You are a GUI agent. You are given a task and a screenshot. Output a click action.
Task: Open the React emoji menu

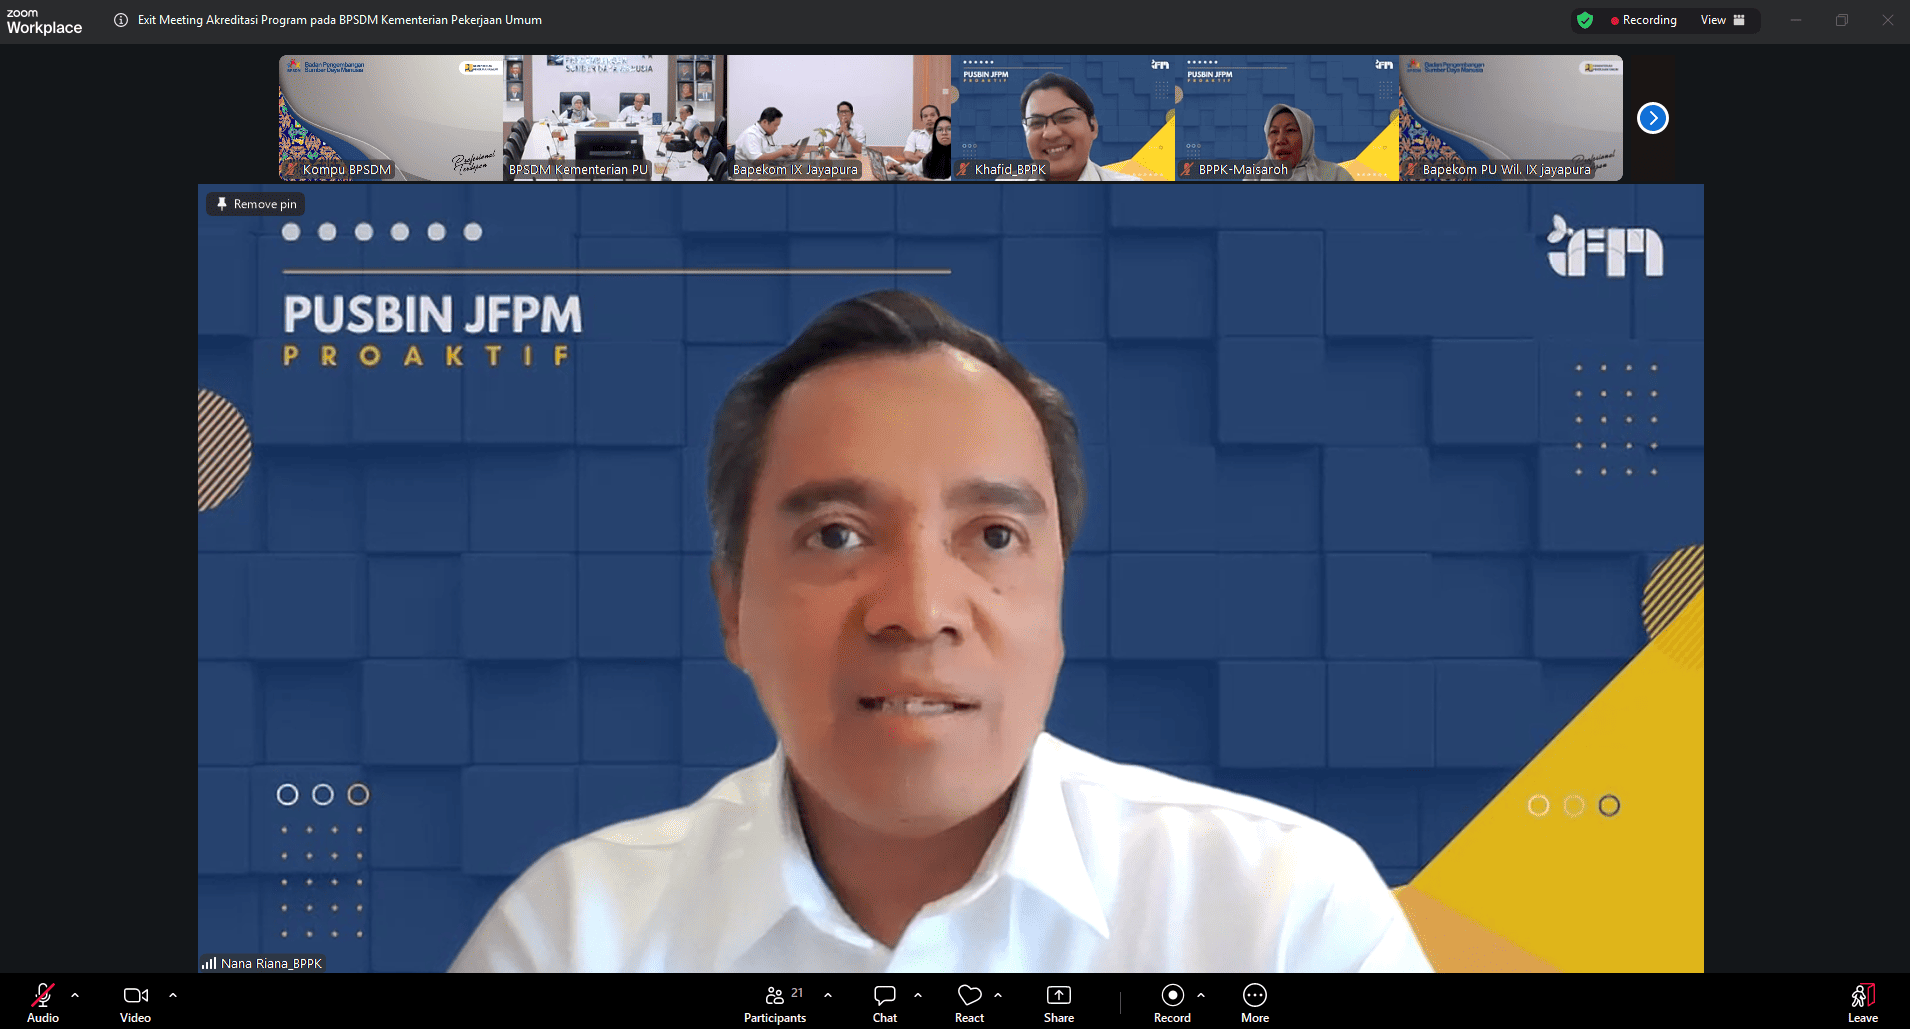coord(969,1002)
